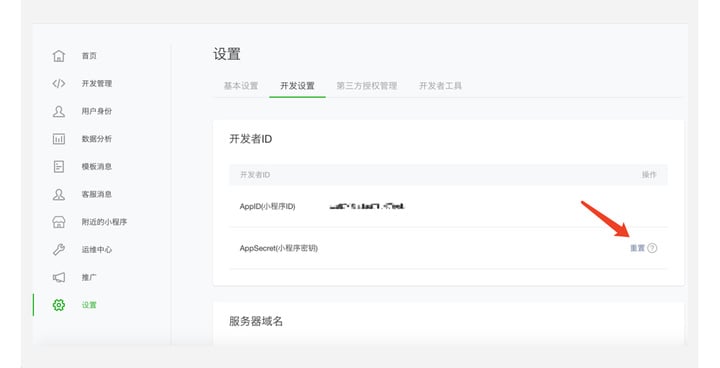Click the green gear icon for 设置

click(x=59, y=305)
